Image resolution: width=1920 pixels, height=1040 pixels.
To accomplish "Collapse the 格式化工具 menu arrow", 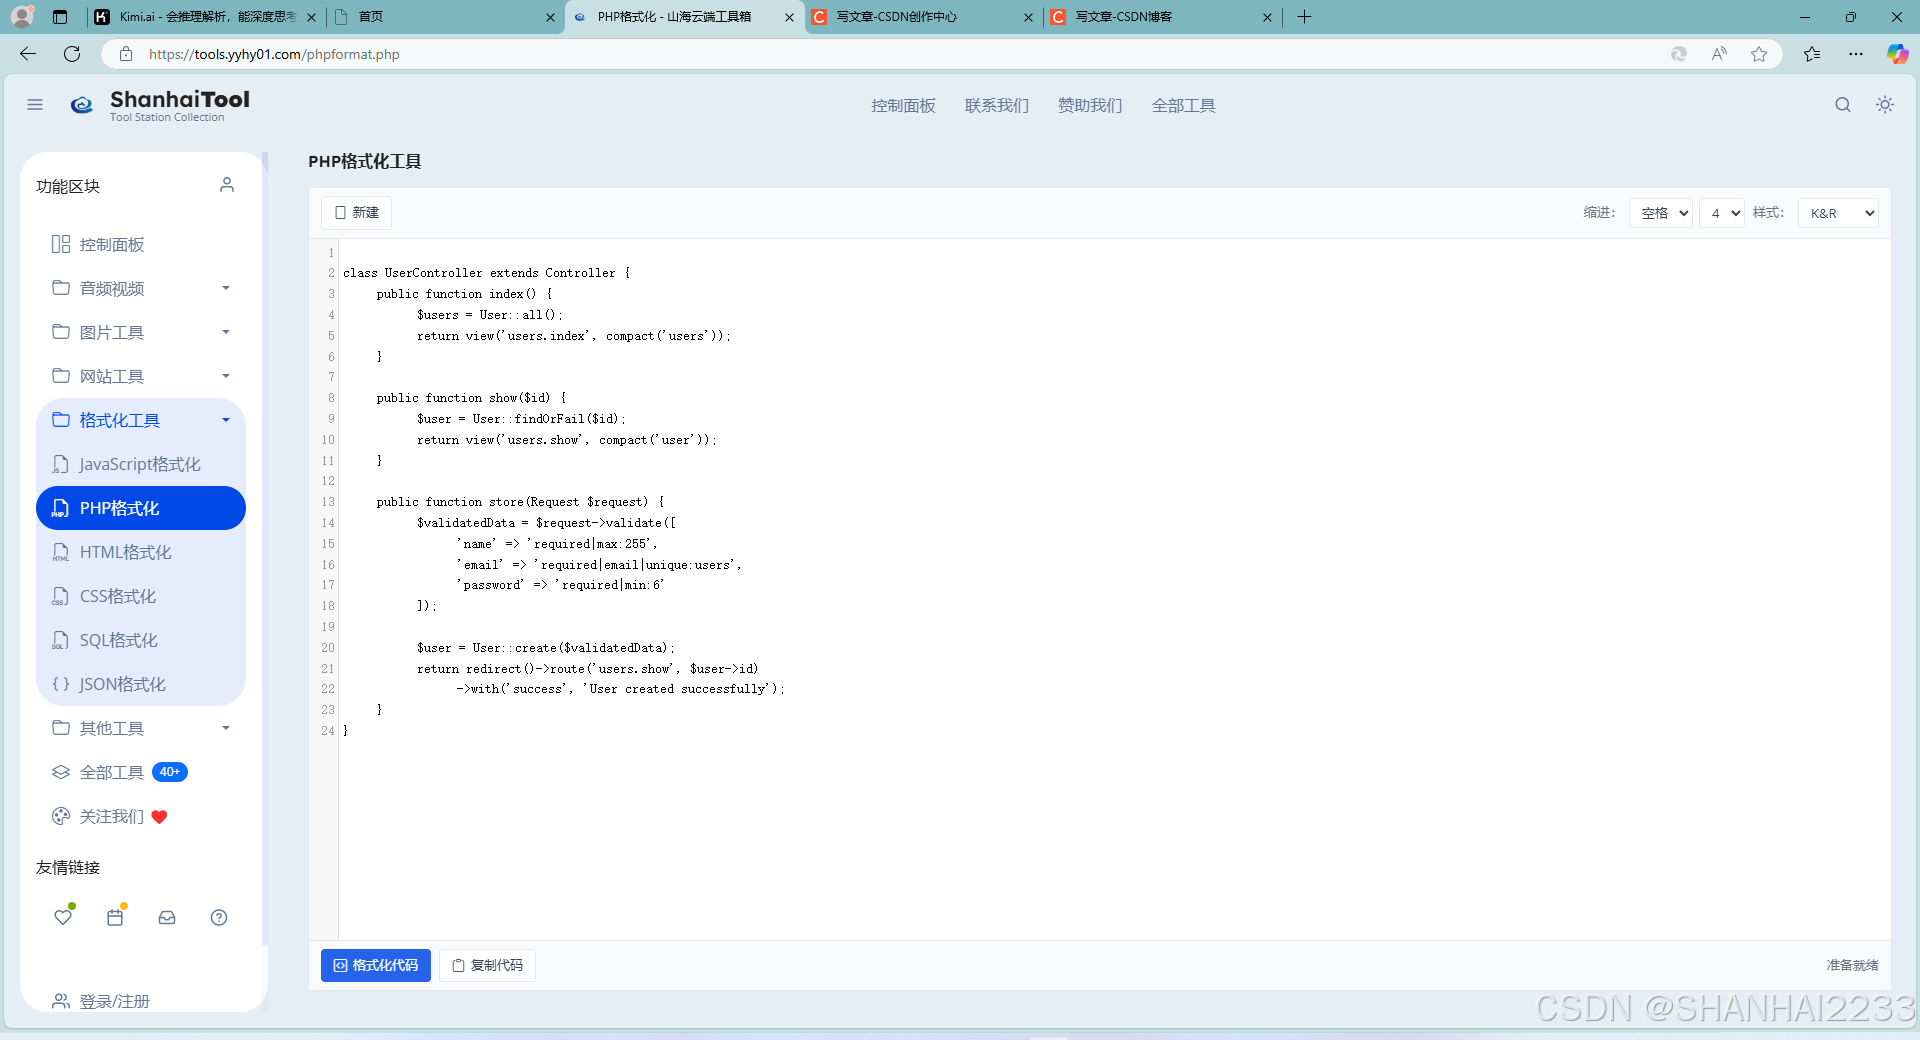I will point(226,420).
